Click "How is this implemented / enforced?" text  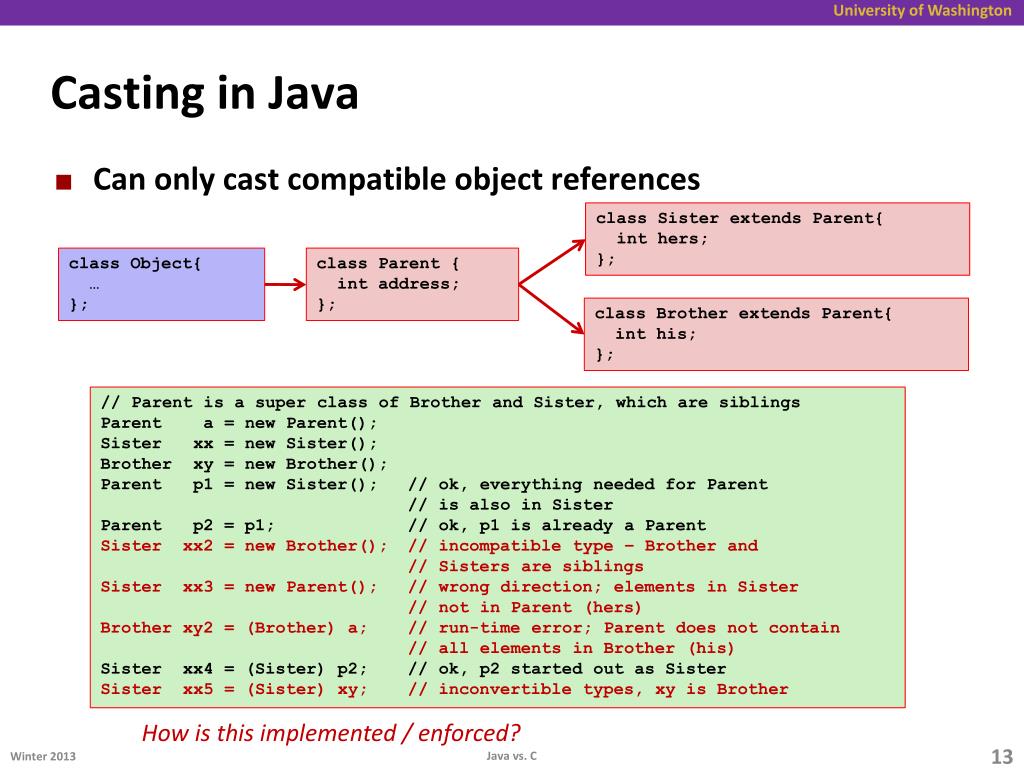point(331,733)
